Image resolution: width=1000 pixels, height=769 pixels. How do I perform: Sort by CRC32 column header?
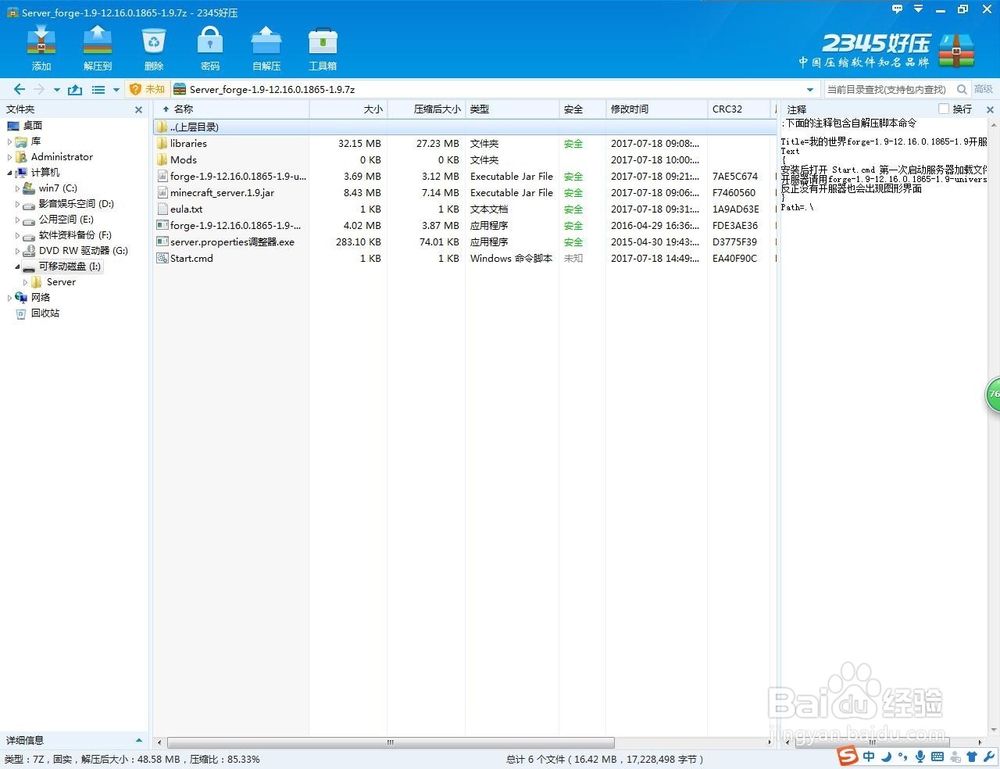(739, 109)
